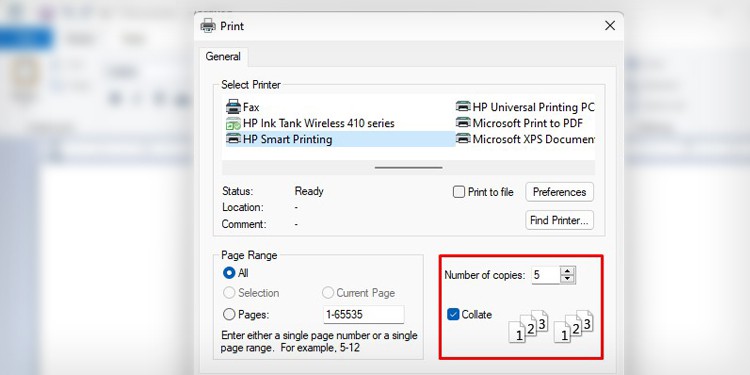This screenshot has width=750, height=375.
Task: Select the Fax printer icon
Action: click(x=233, y=107)
